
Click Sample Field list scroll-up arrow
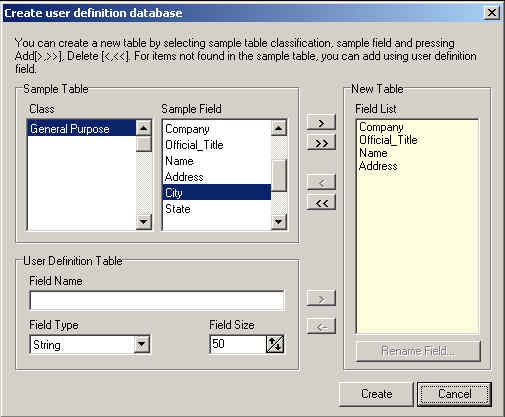pyautogui.click(x=279, y=128)
